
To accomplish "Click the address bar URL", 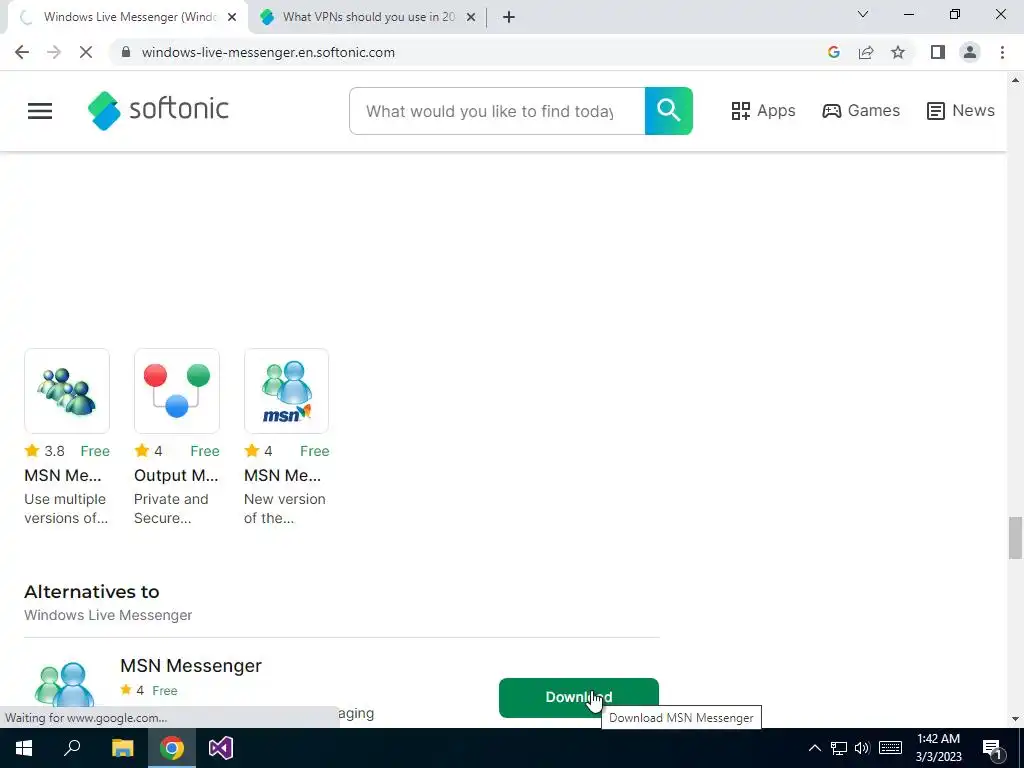I will (x=268, y=52).
